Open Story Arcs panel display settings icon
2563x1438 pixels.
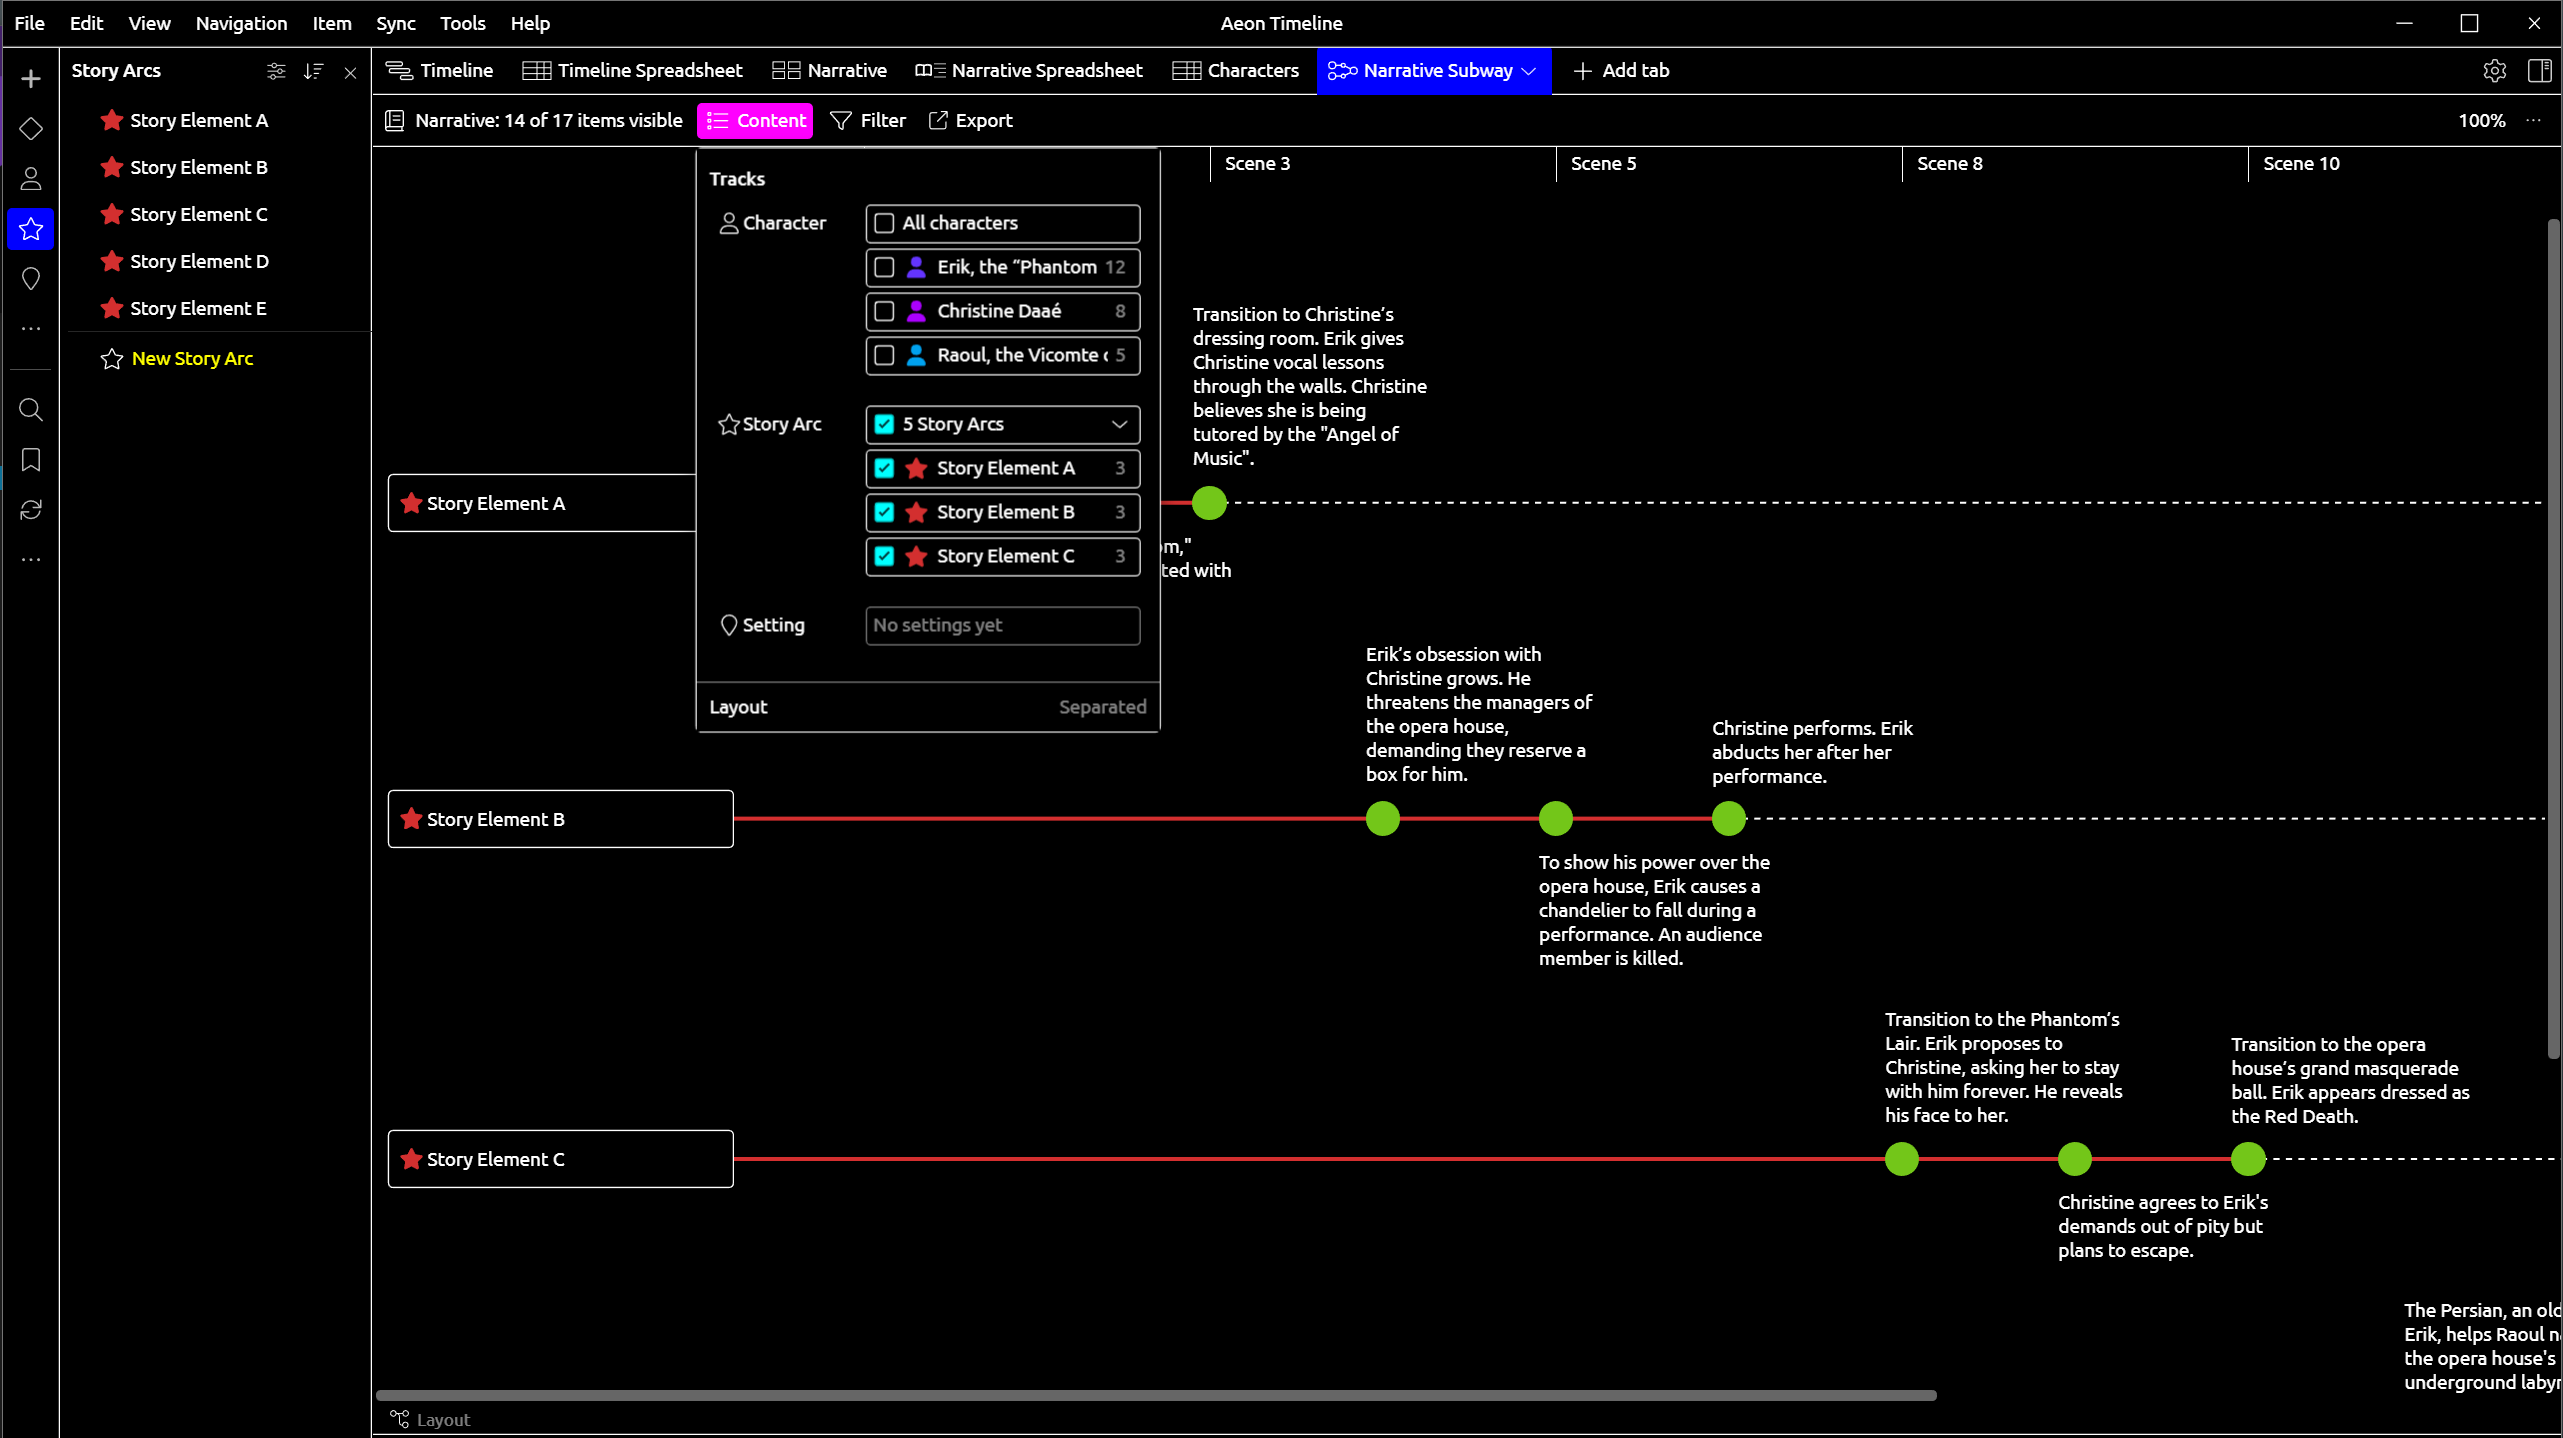276,71
